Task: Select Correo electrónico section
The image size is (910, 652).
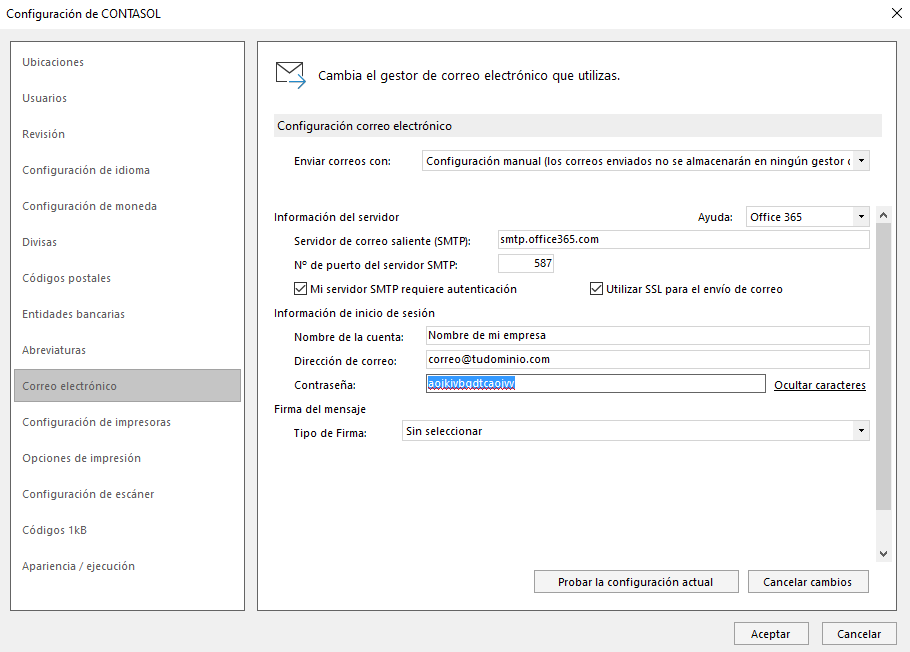Action: click(x=127, y=386)
